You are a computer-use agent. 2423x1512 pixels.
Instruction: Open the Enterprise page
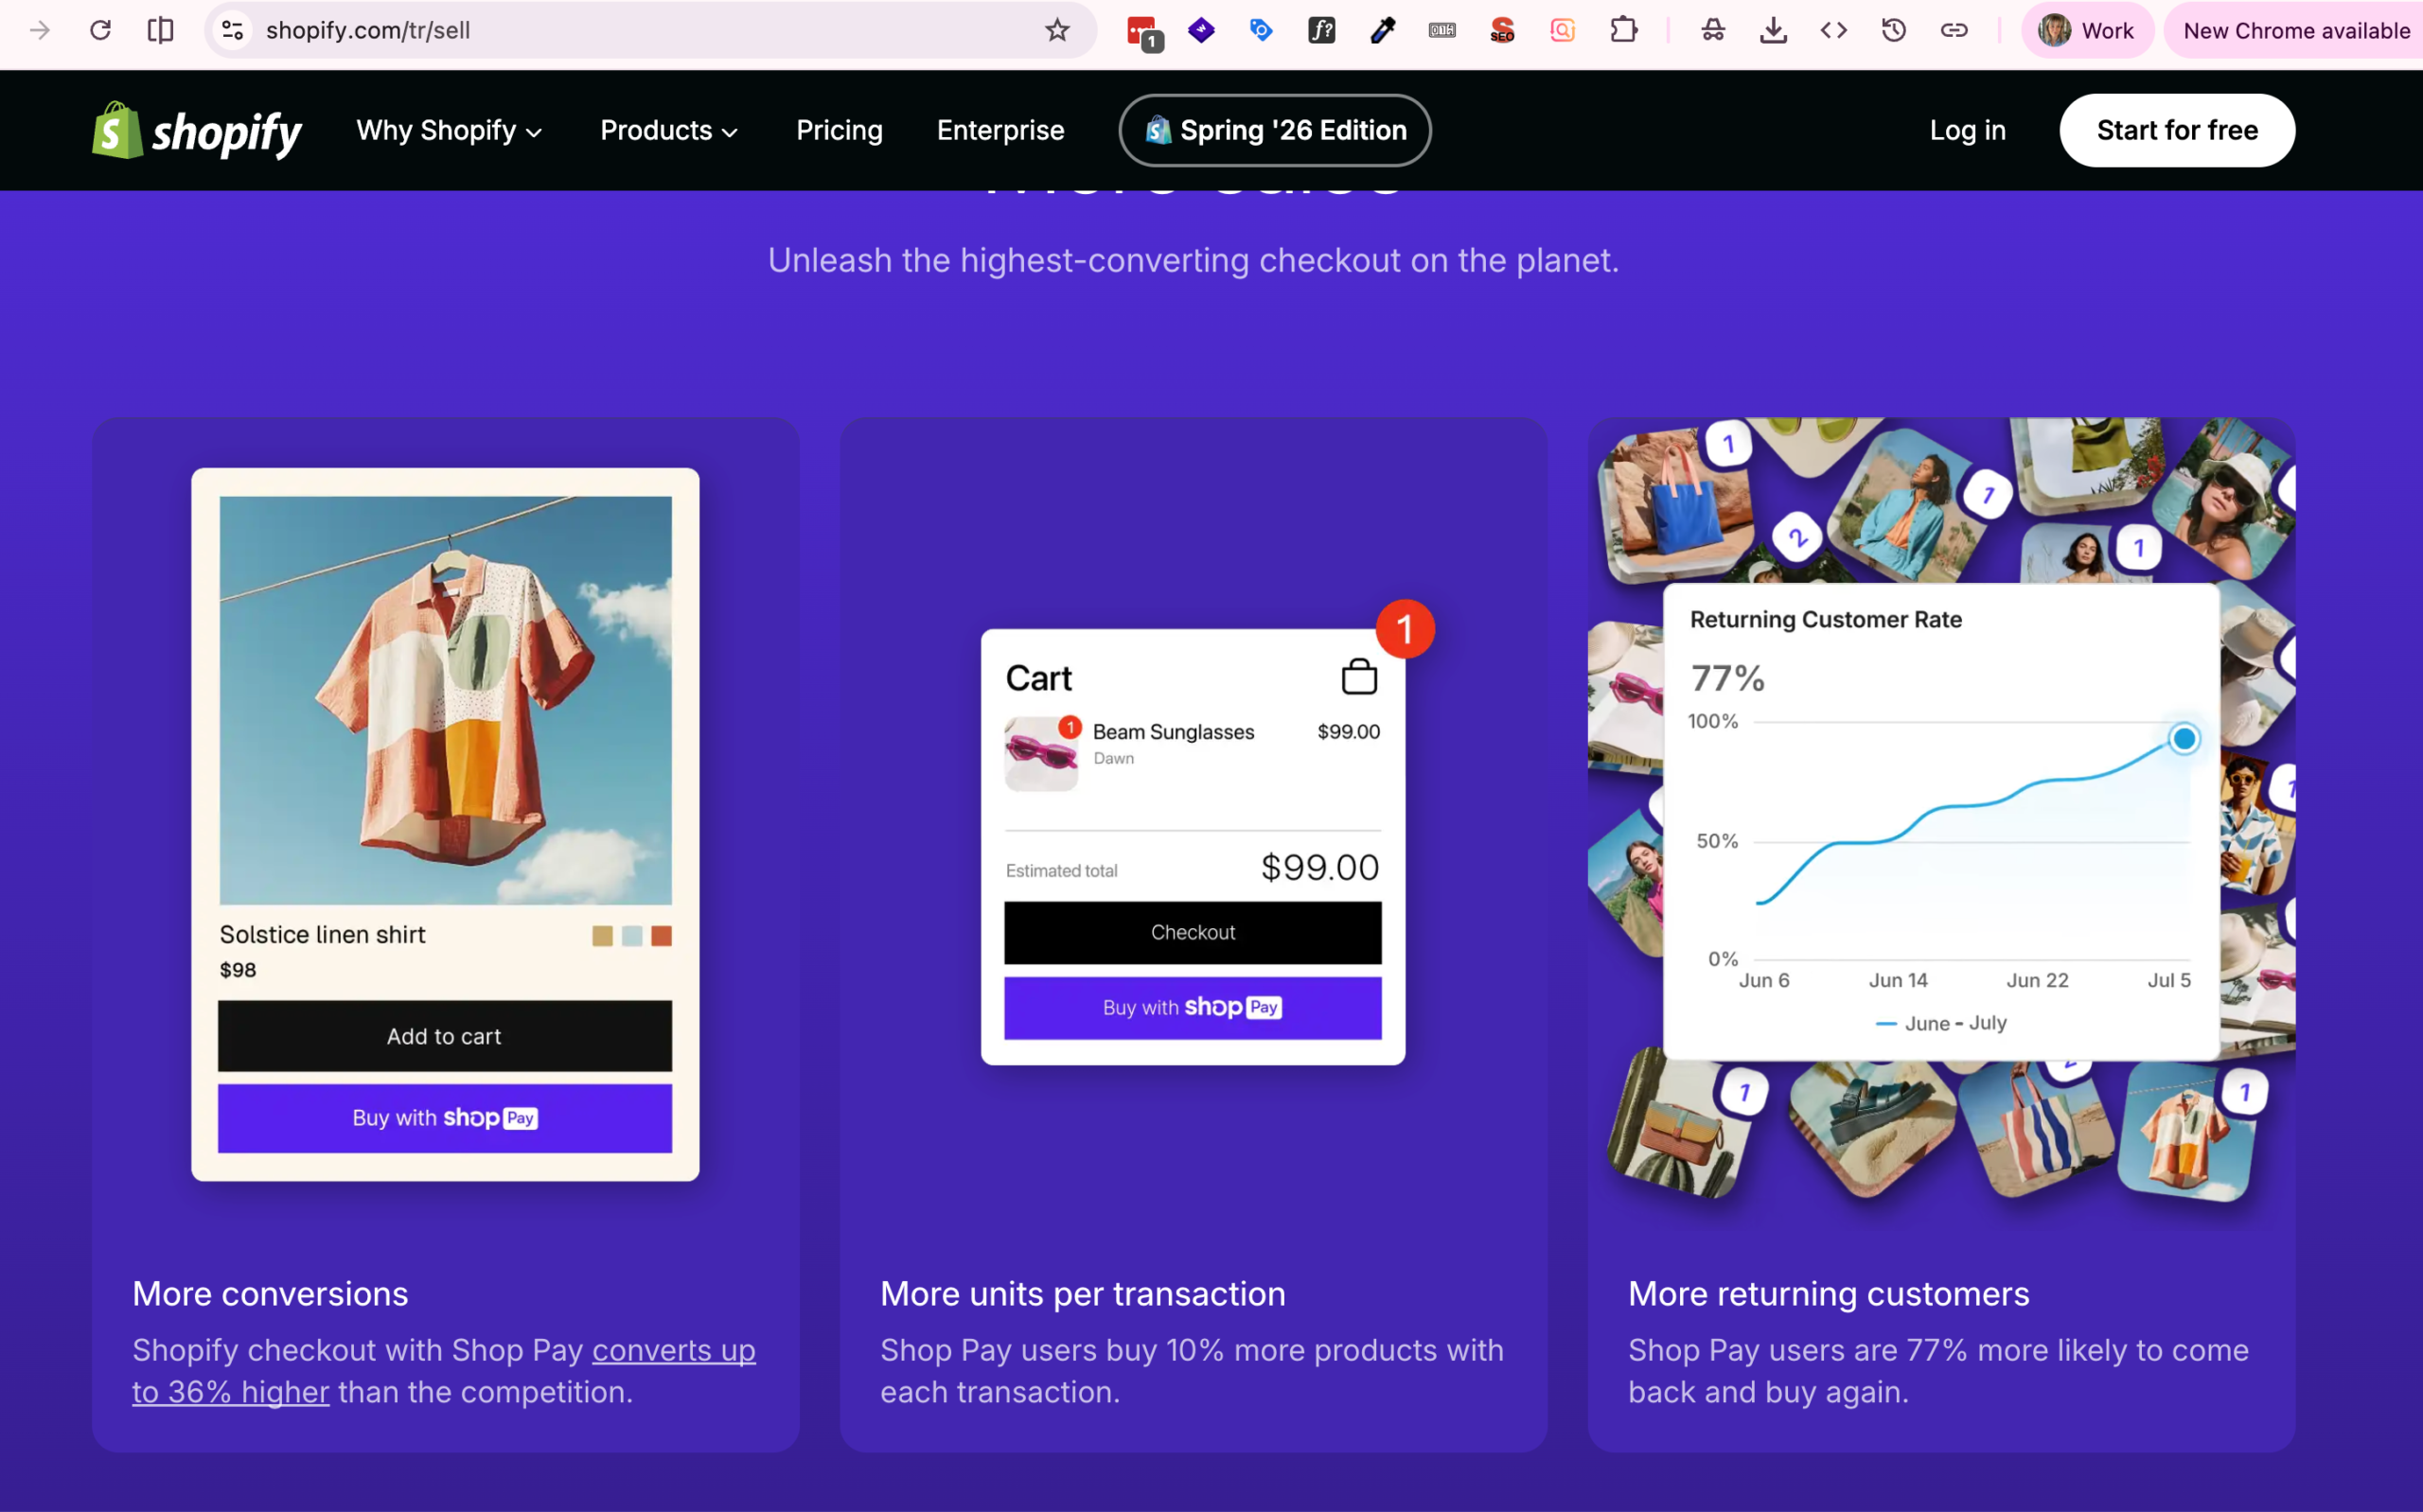tap(1000, 130)
